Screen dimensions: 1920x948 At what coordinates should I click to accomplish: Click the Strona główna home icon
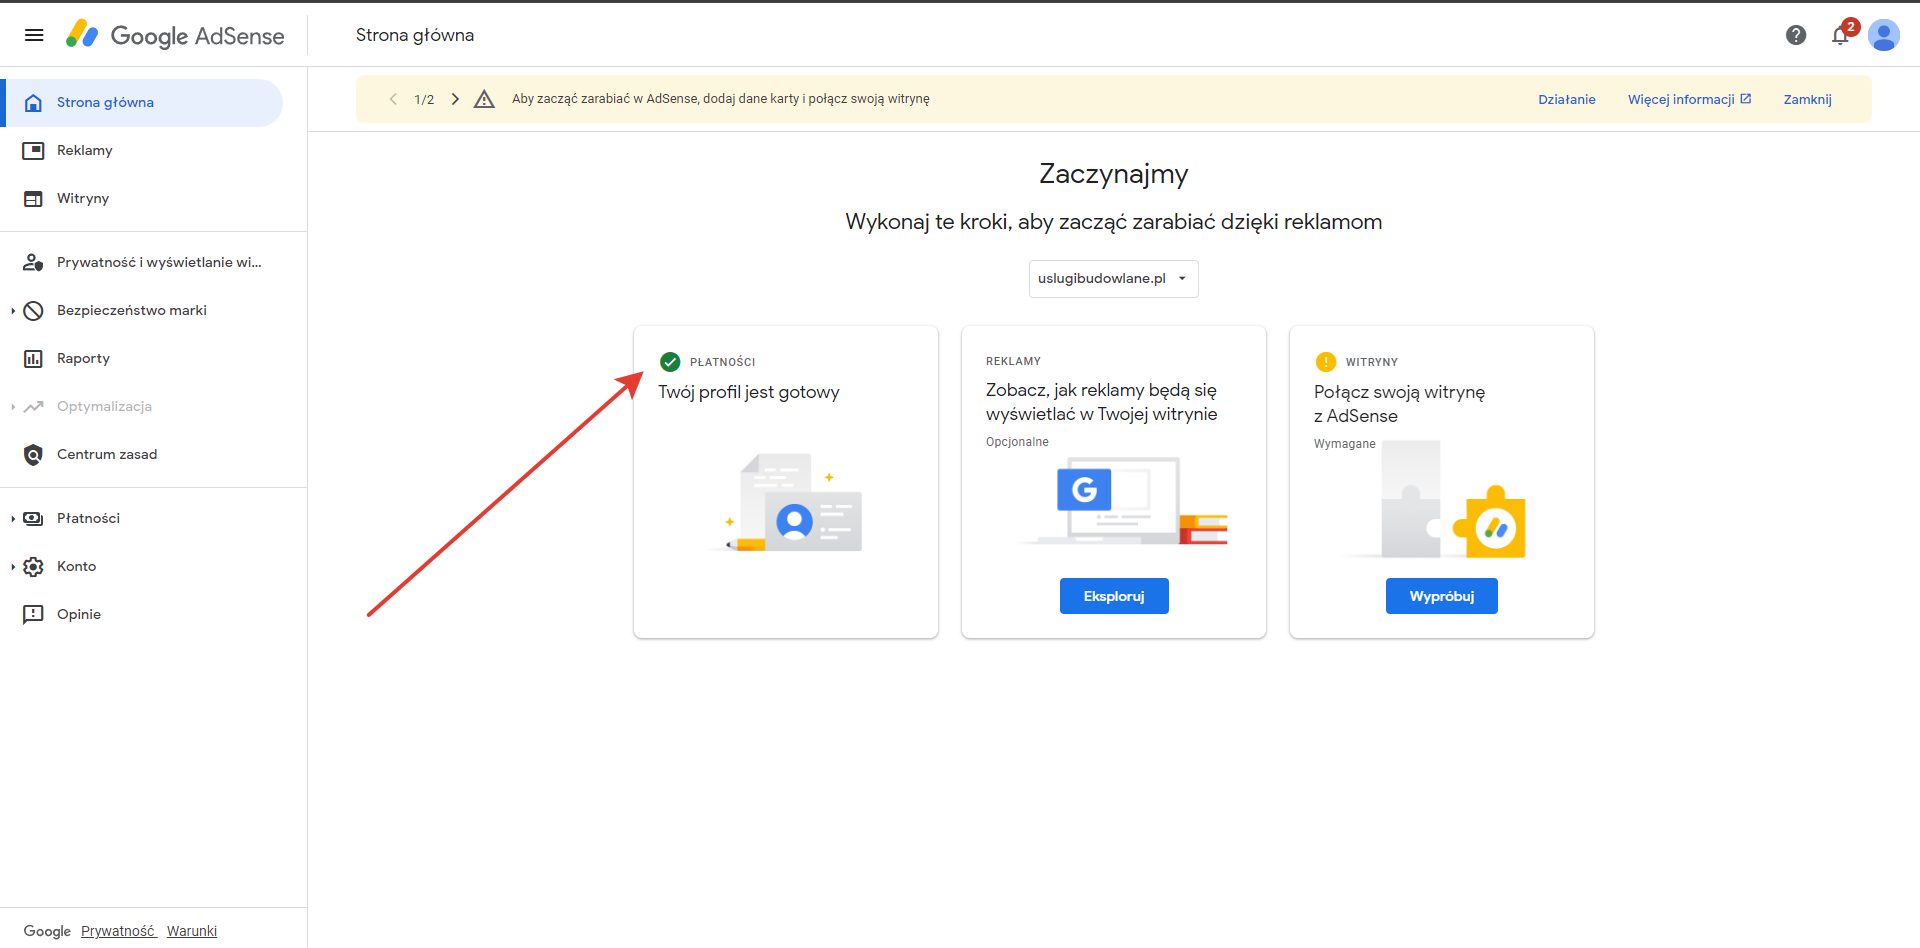[33, 103]
